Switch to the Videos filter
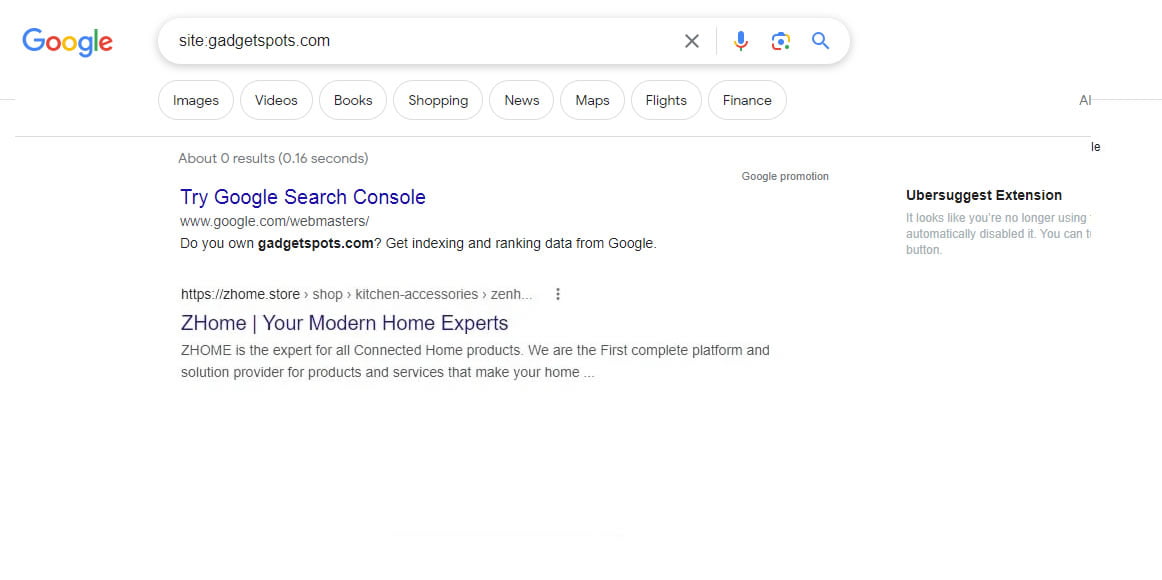 276,100
